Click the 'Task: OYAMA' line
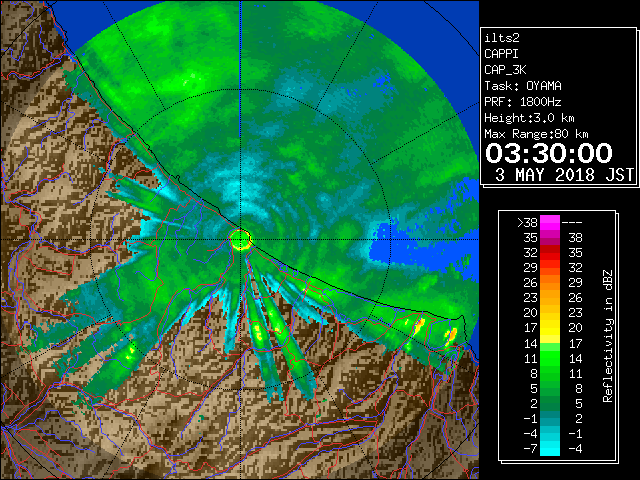 point(523,86)
